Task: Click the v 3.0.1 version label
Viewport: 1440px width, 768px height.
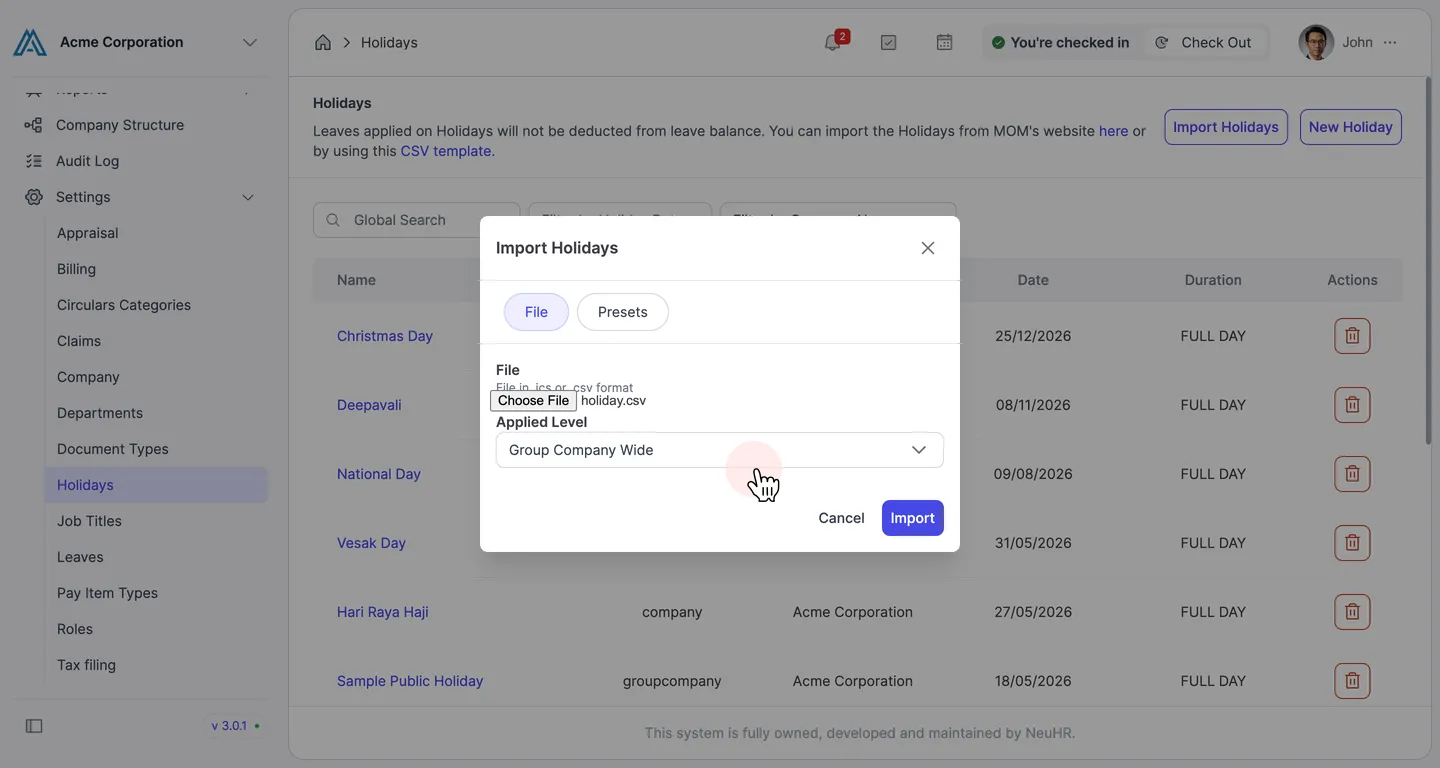Action: 229,726
